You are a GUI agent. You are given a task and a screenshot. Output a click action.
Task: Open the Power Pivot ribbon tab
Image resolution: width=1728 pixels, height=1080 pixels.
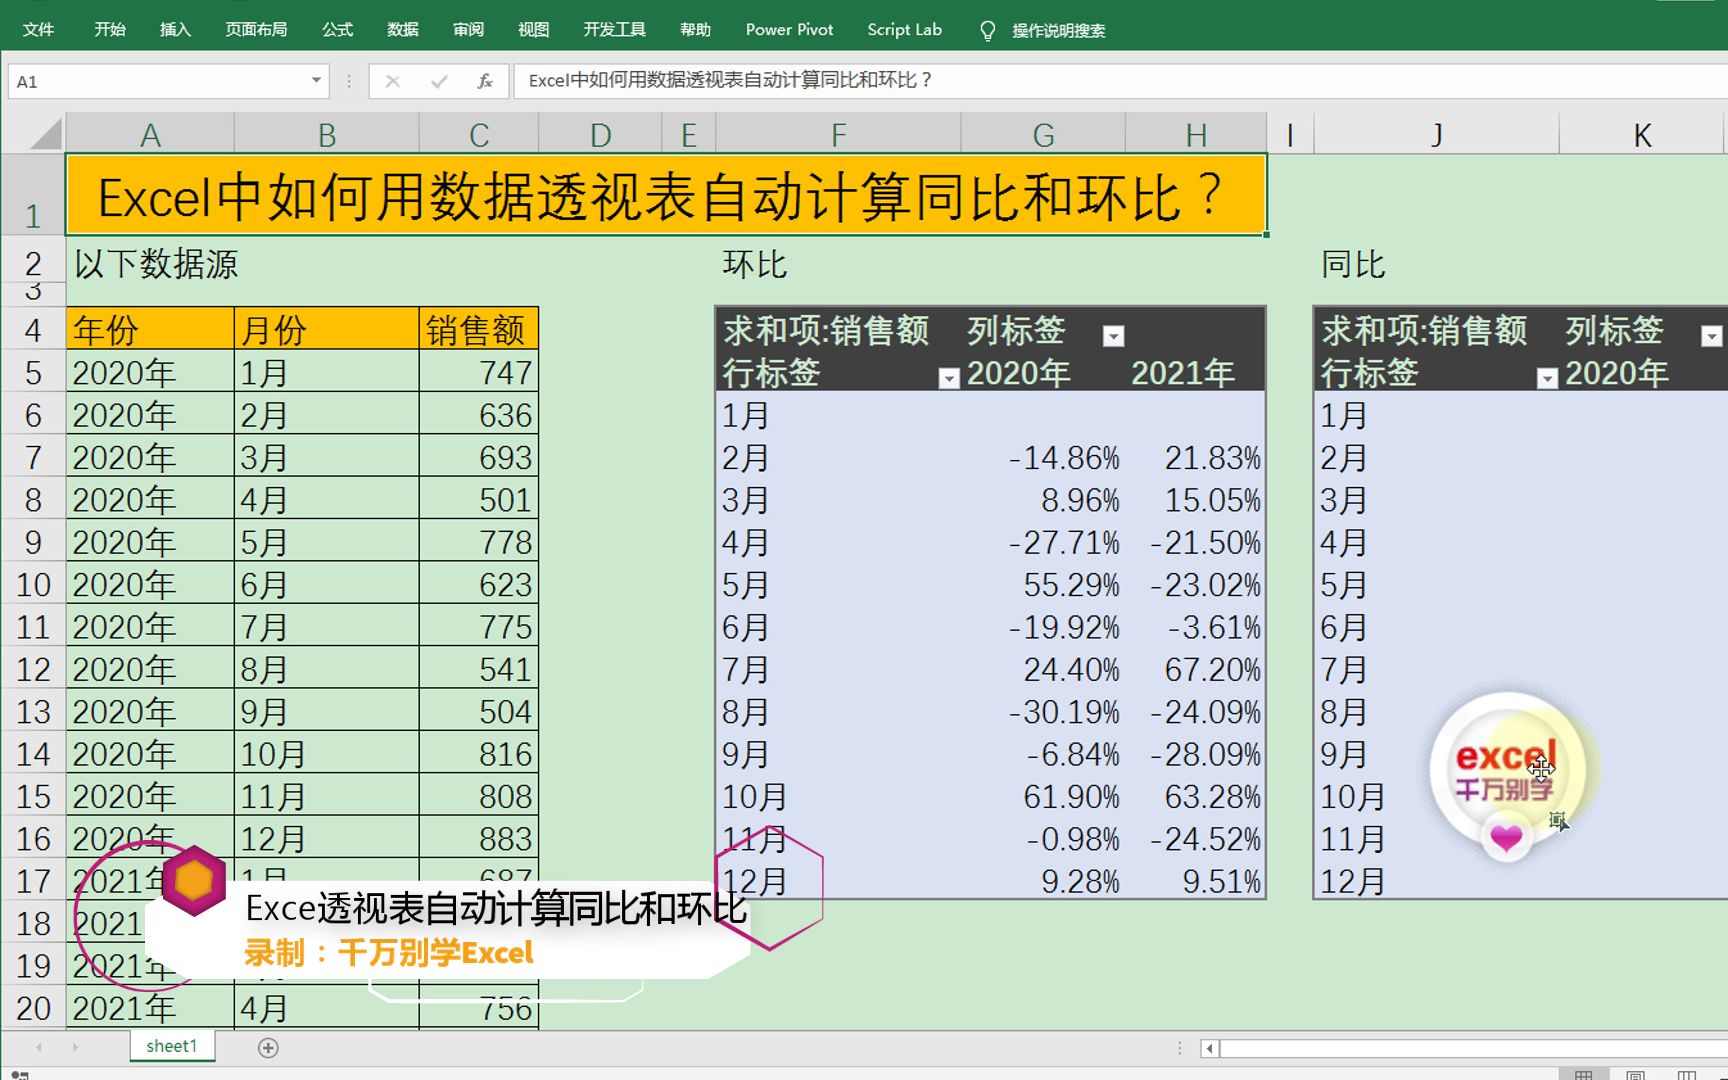click(789, 30)
